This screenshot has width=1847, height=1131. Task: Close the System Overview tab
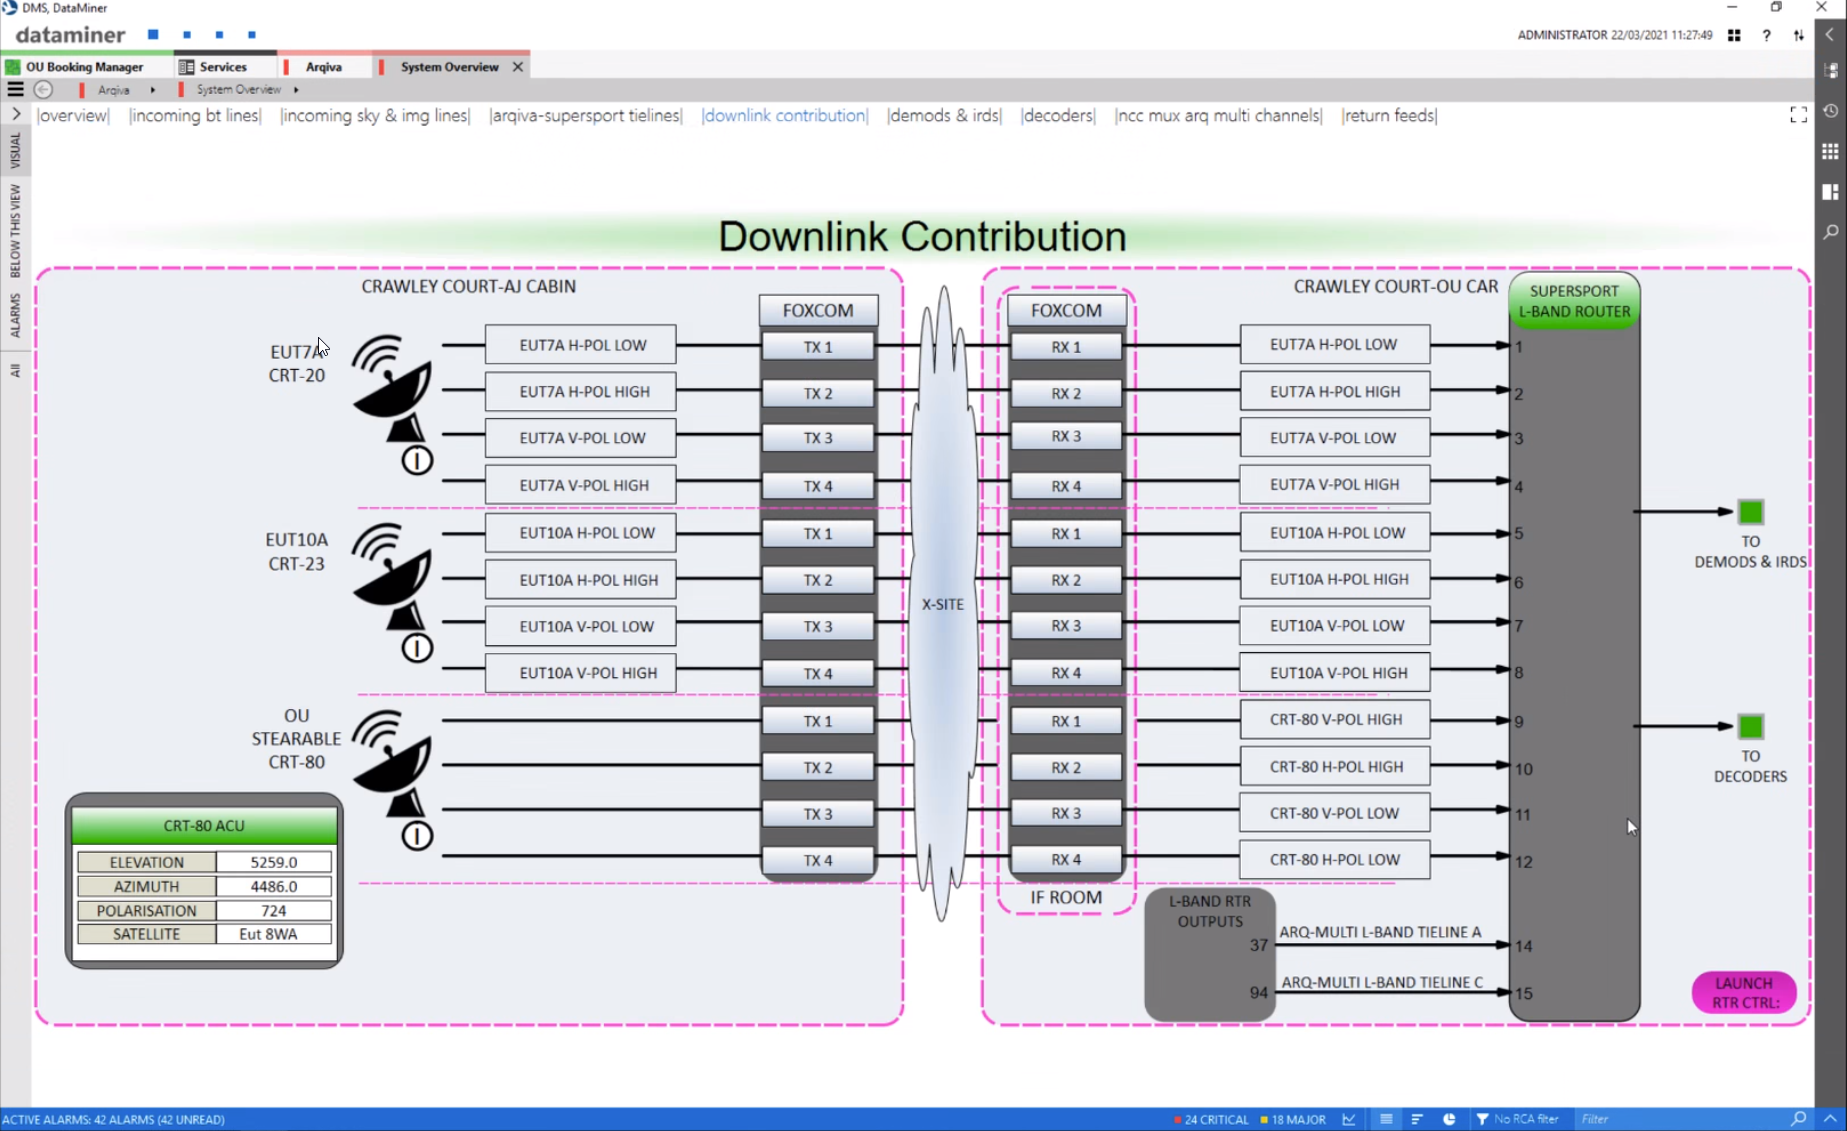click(518, 67)
